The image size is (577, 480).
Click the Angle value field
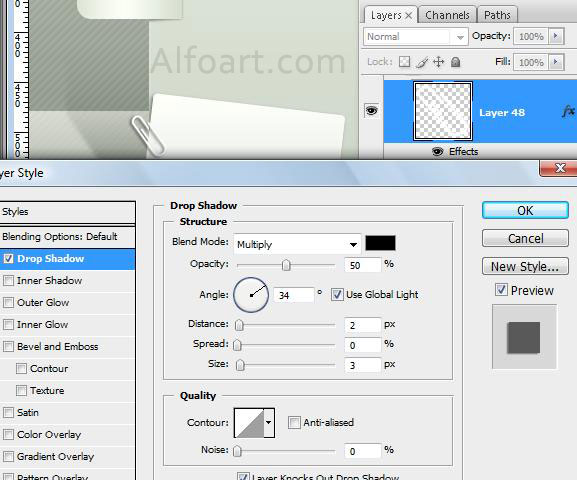294,295
